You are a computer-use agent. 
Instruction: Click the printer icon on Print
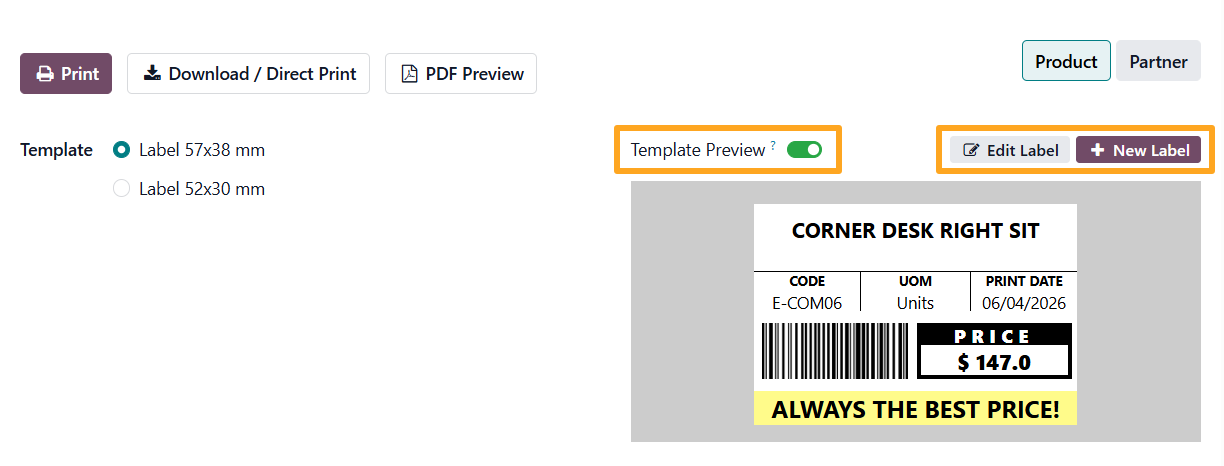click(44, 74)
